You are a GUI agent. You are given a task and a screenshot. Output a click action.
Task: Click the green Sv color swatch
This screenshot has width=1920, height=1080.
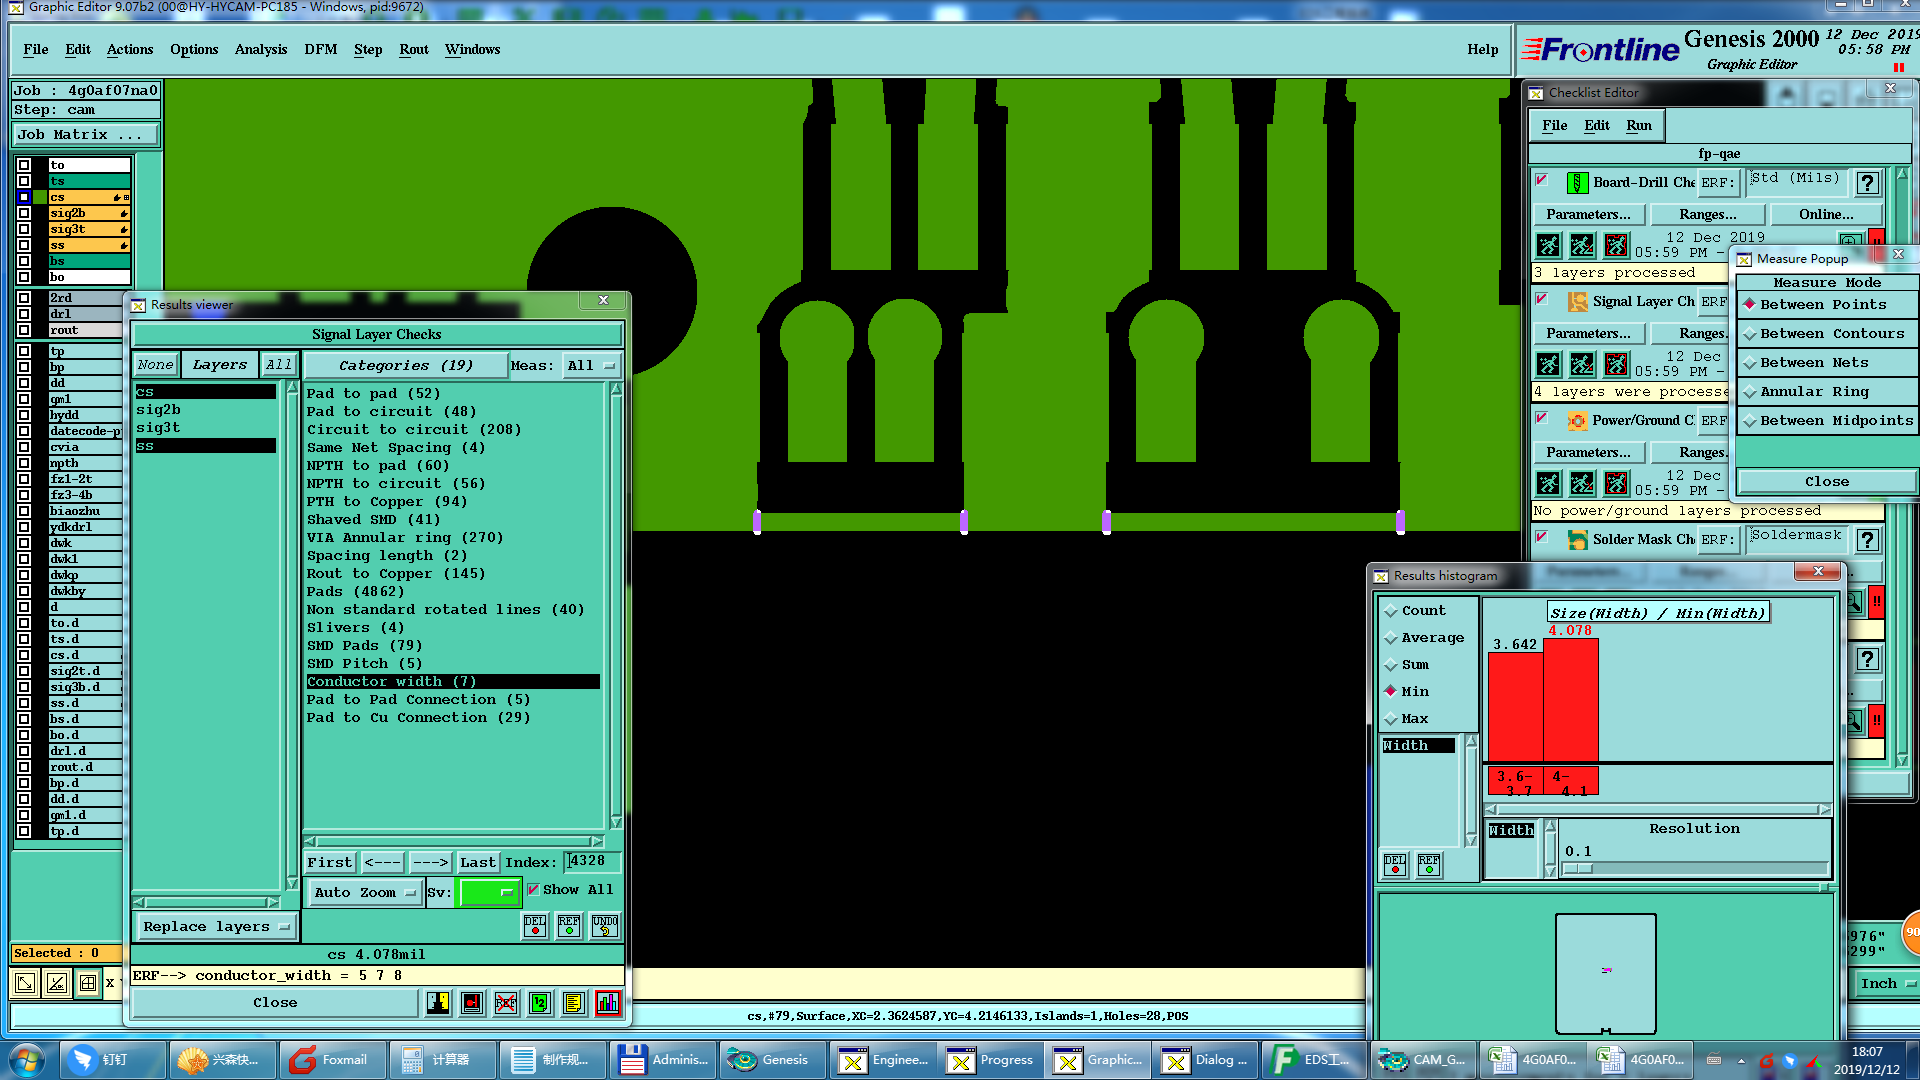(x=487, y=893)
